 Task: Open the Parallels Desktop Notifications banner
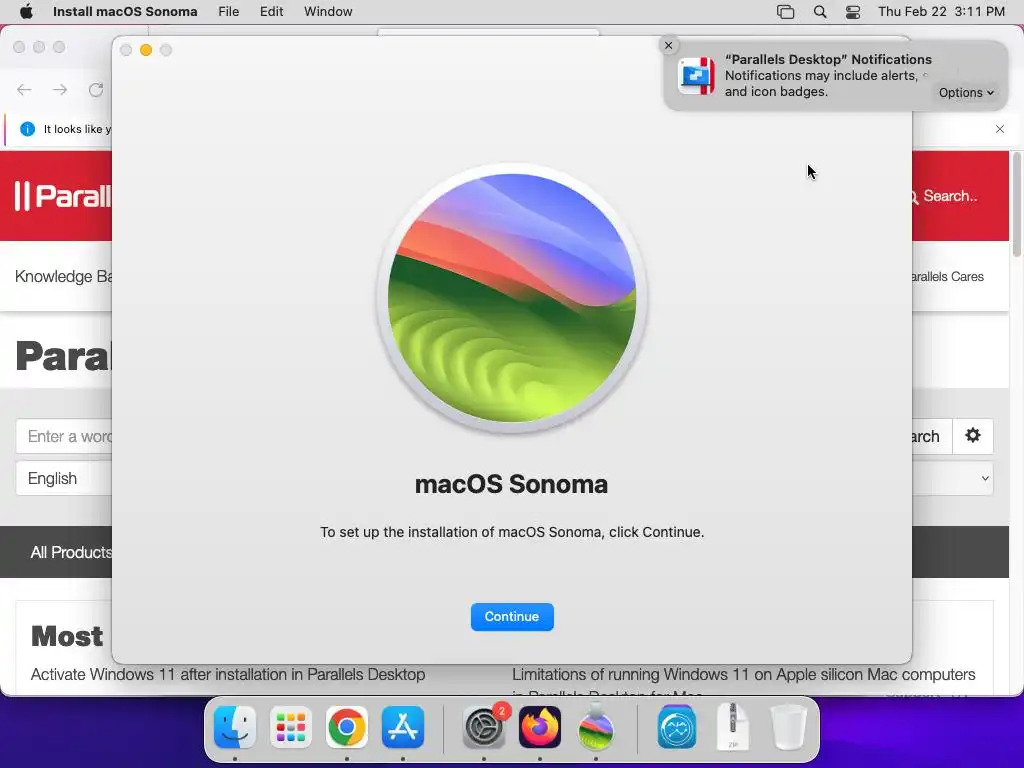(836, 75)
